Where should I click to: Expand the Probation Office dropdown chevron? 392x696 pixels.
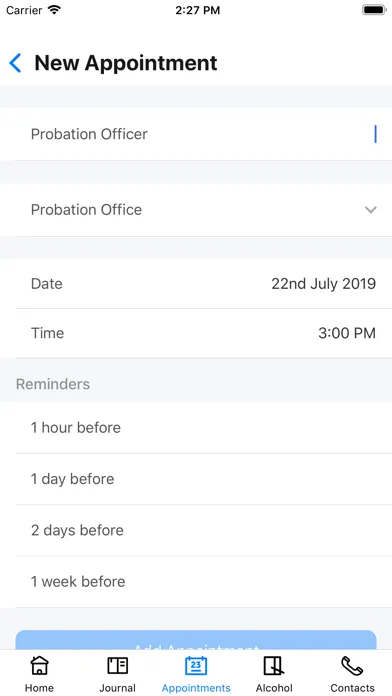[x=371, y=210]
